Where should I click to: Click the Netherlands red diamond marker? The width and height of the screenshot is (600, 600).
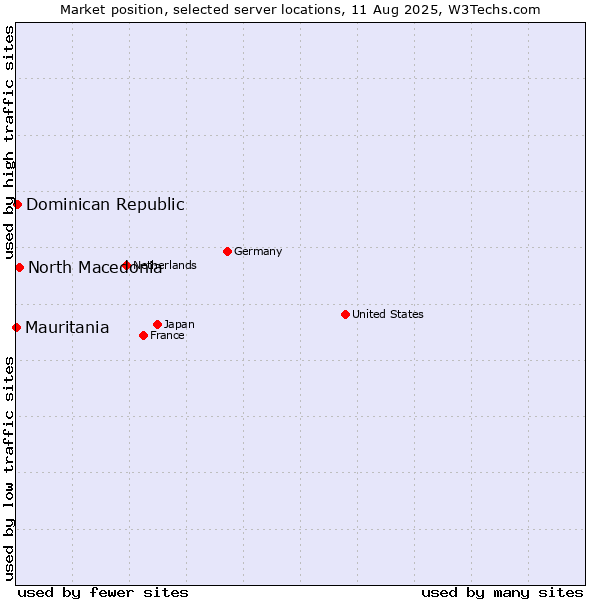[127, 265]
